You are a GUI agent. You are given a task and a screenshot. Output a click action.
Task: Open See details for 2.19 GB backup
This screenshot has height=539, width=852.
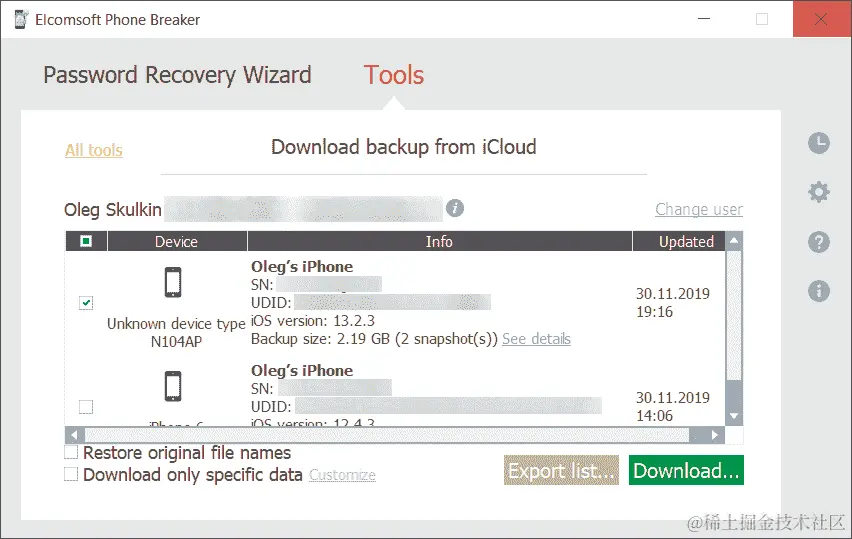(x=536, y=339)
